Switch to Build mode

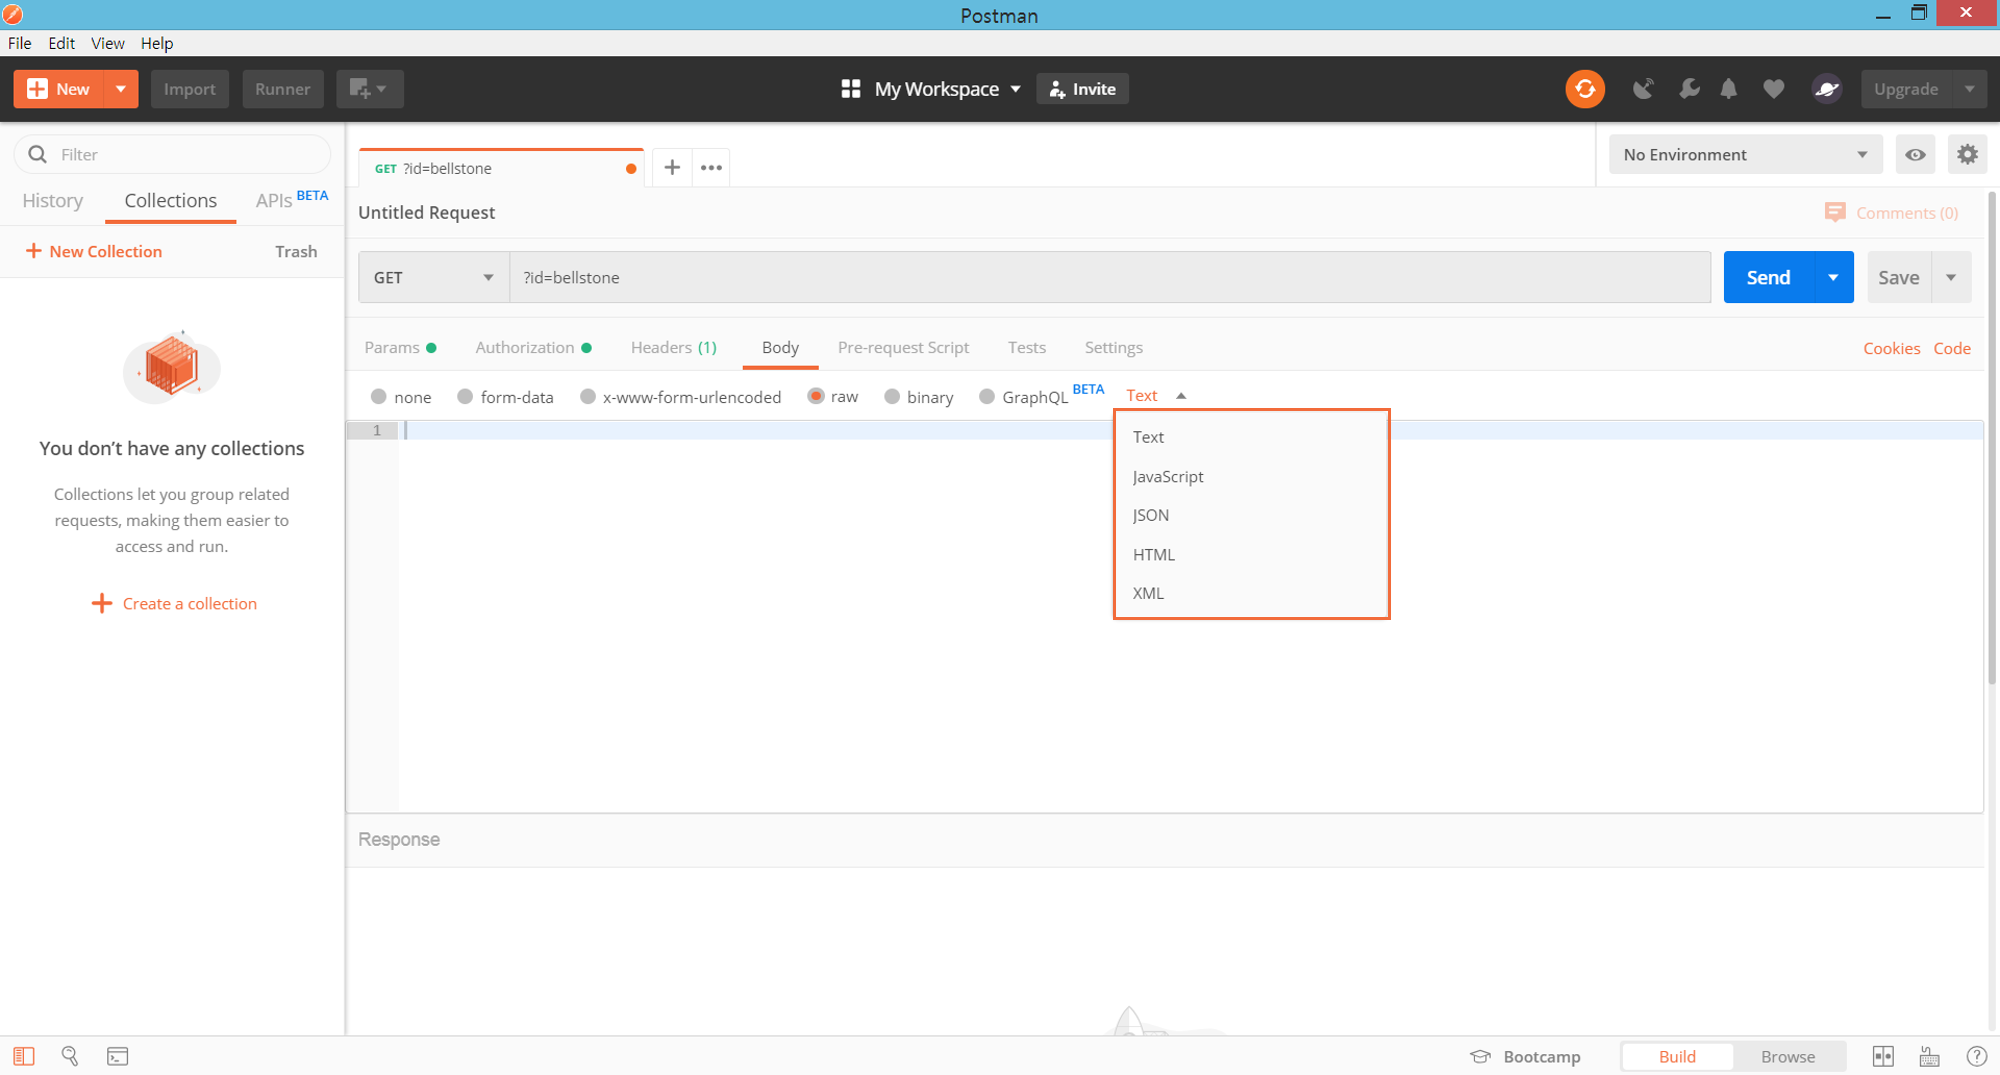pos(1677,1056)
